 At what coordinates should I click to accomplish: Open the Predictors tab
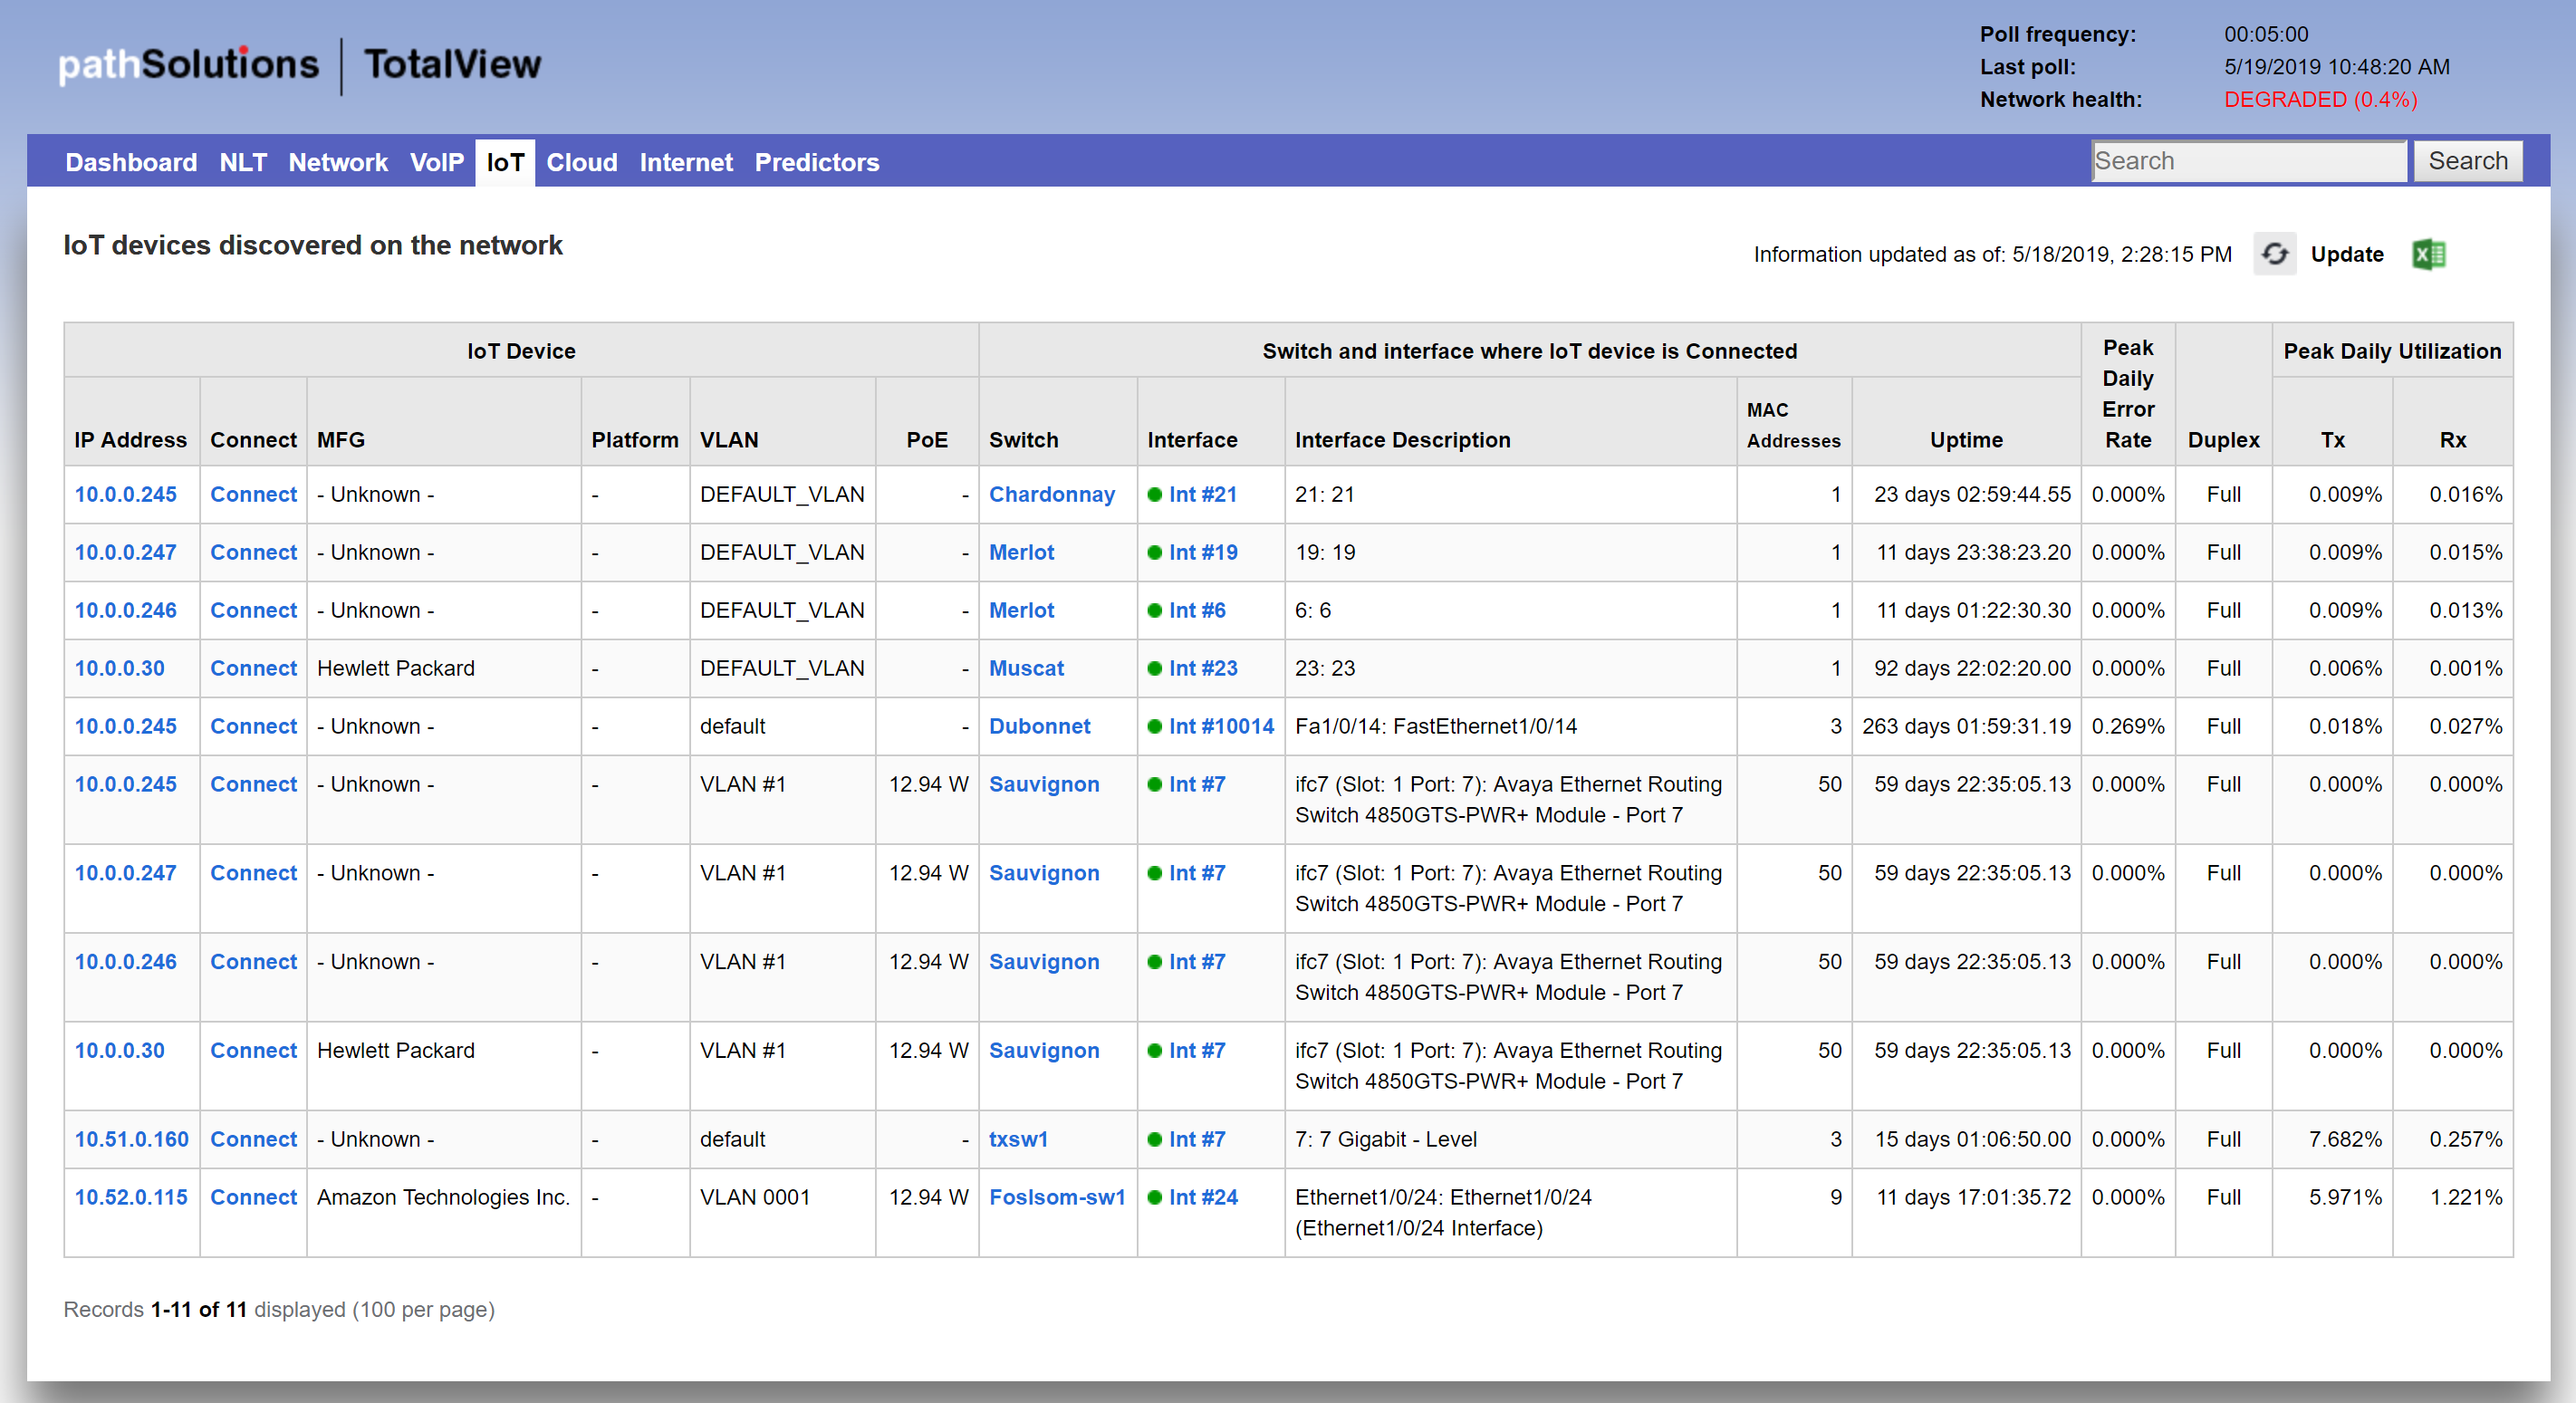816,162
